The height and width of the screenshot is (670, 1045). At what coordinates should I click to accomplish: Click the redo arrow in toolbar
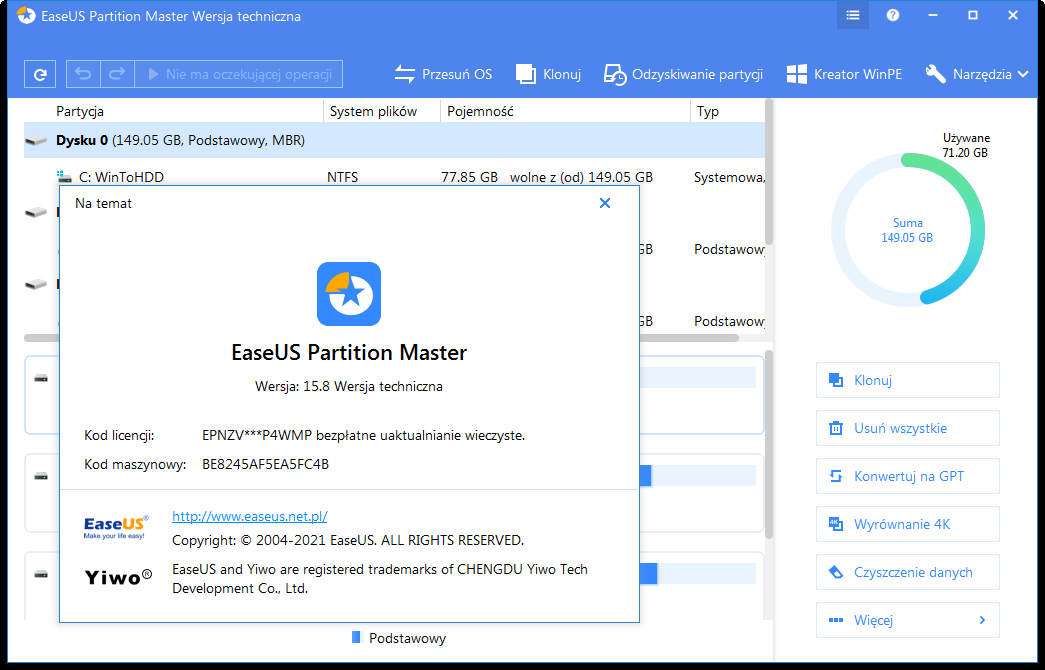[117, 74]
